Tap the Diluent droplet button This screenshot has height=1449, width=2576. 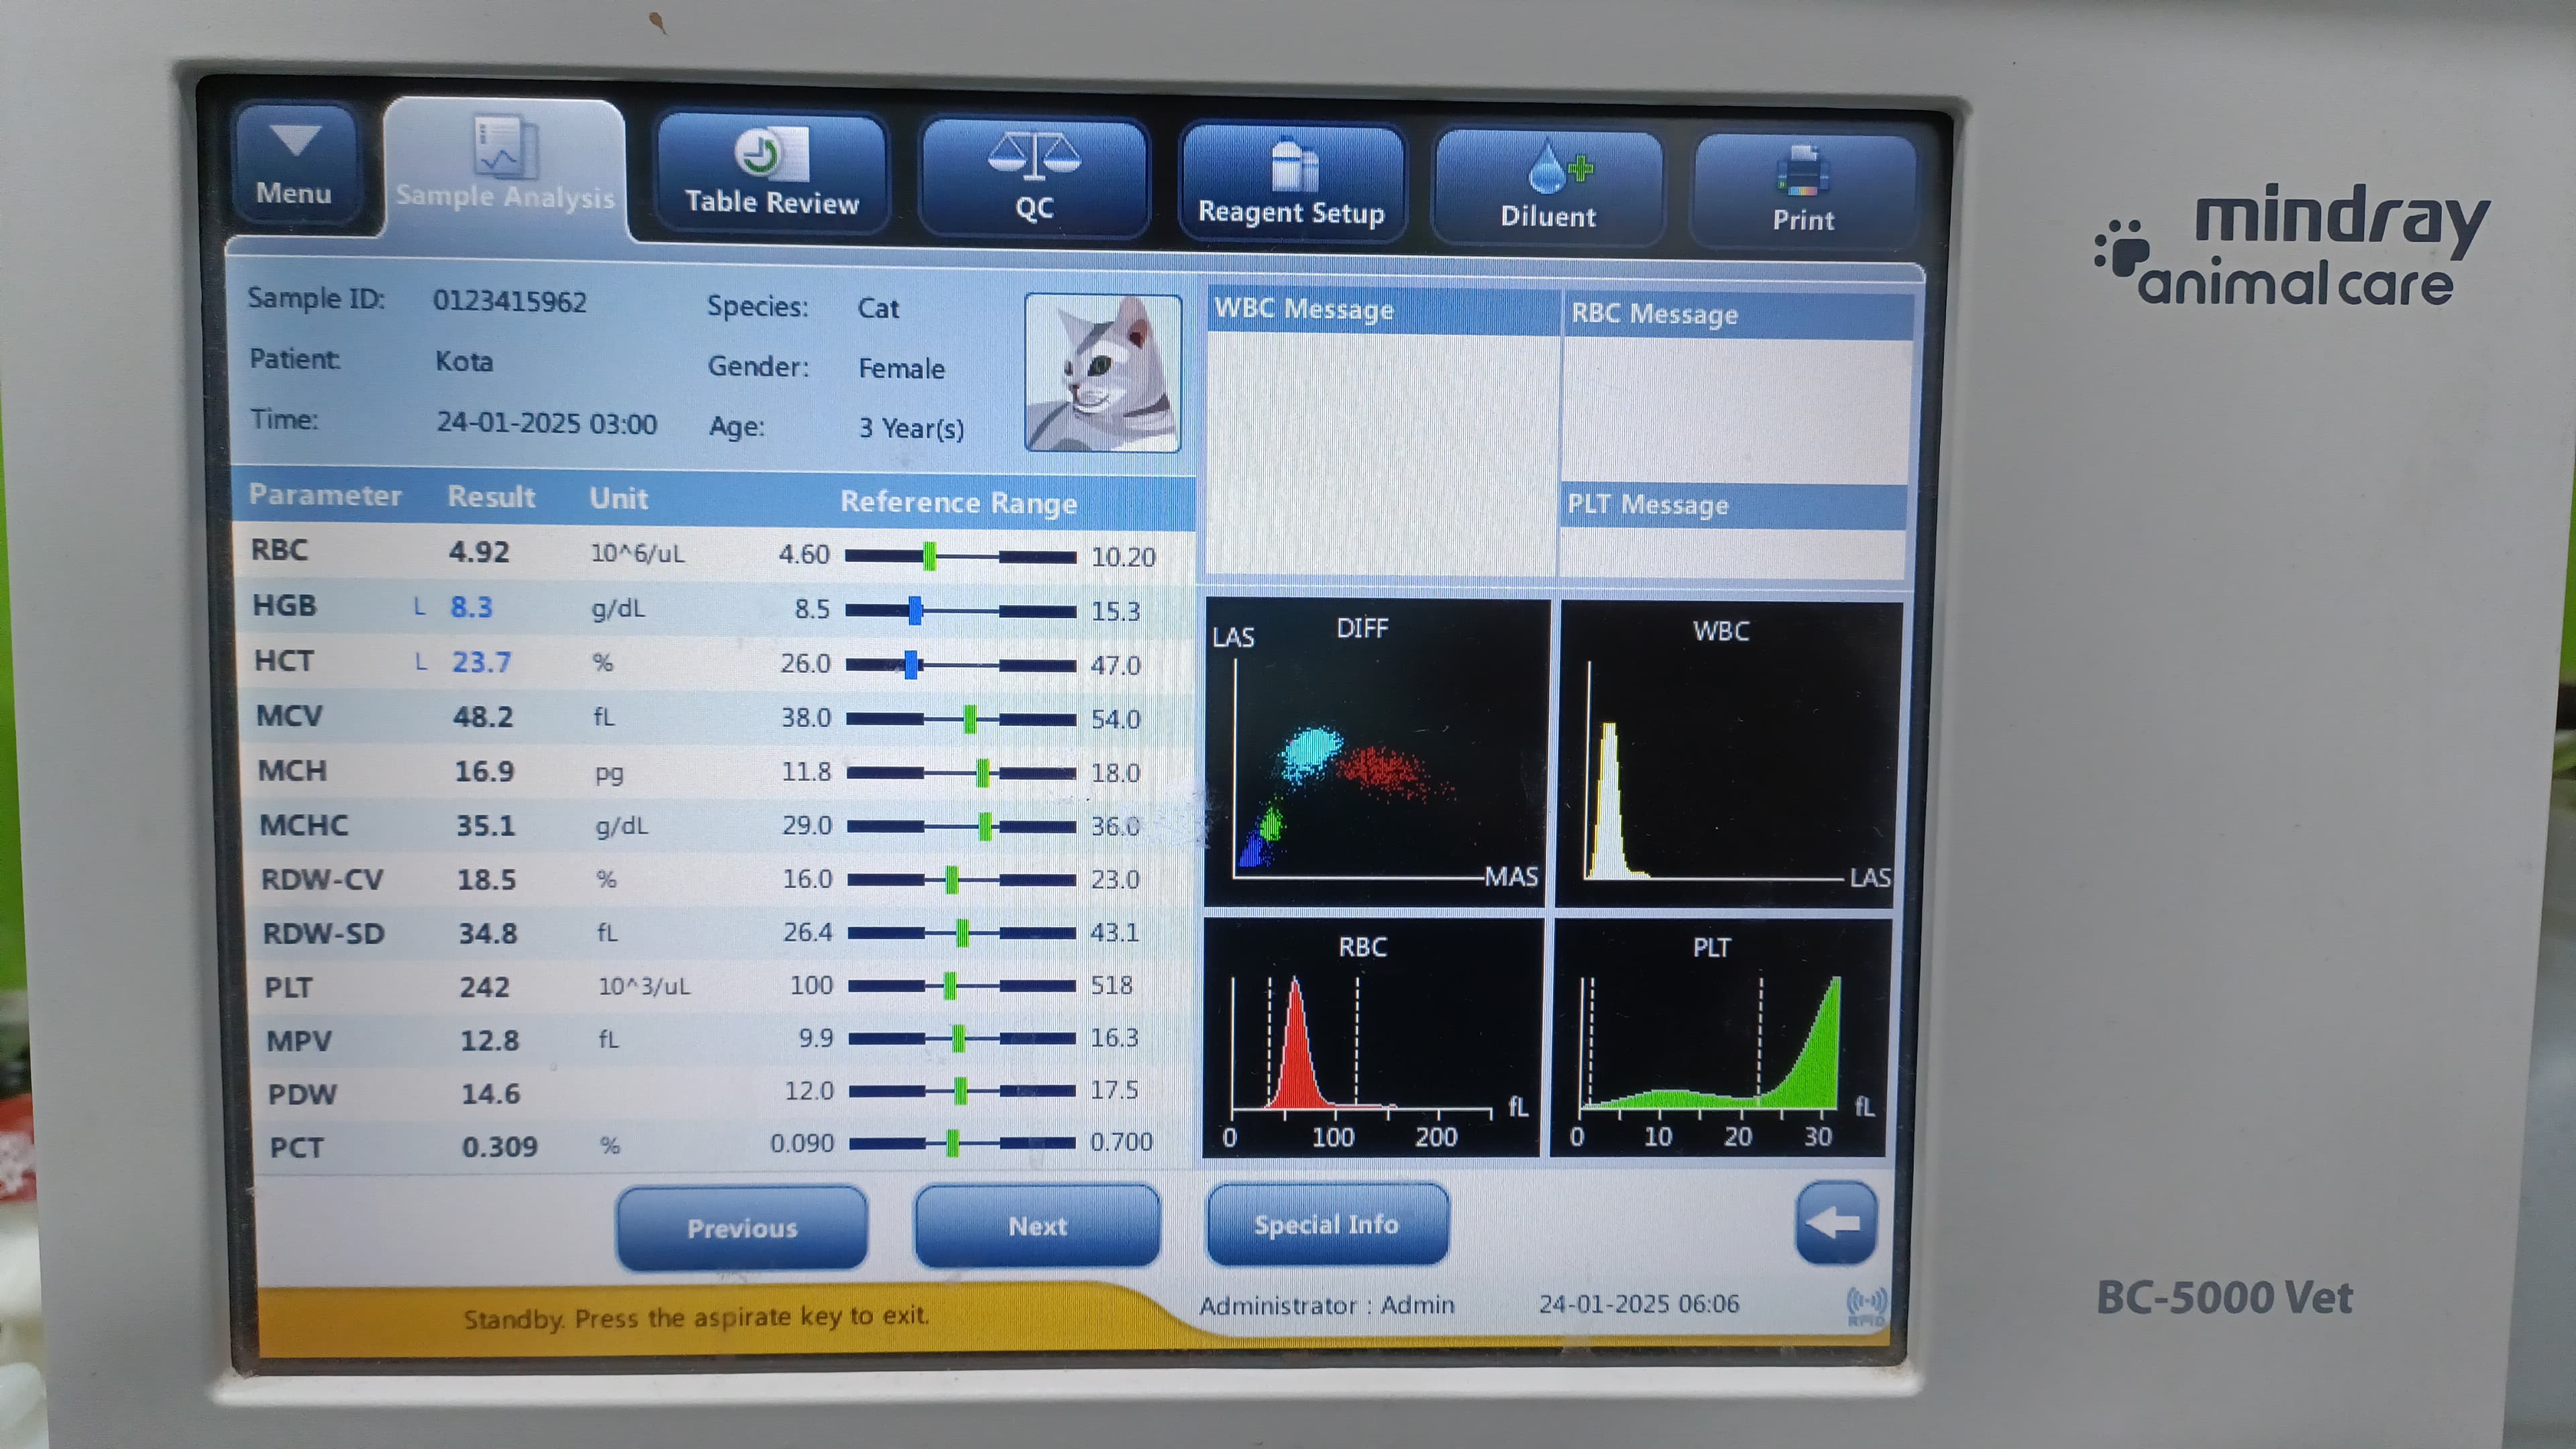[1548, 187]
